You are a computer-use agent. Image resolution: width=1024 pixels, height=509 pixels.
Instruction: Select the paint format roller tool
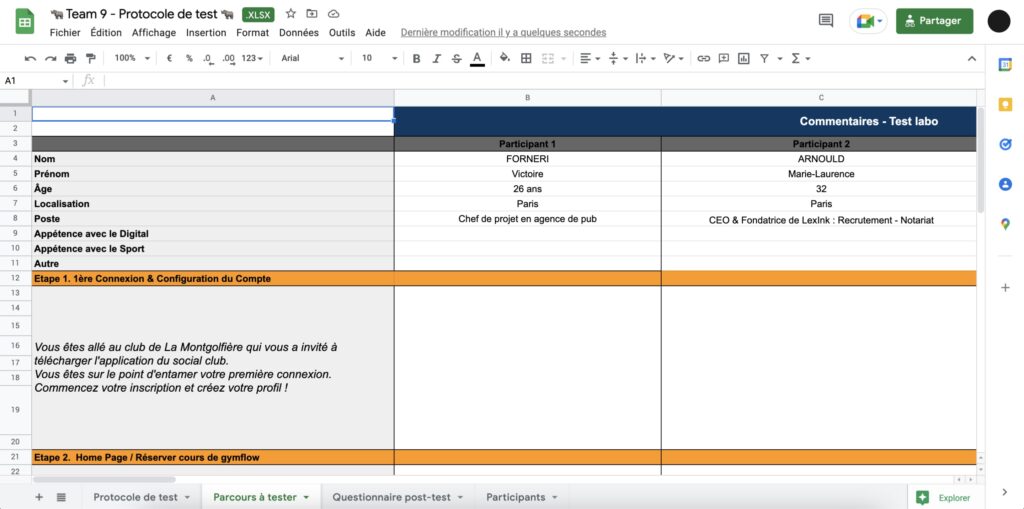pos(91,58)
